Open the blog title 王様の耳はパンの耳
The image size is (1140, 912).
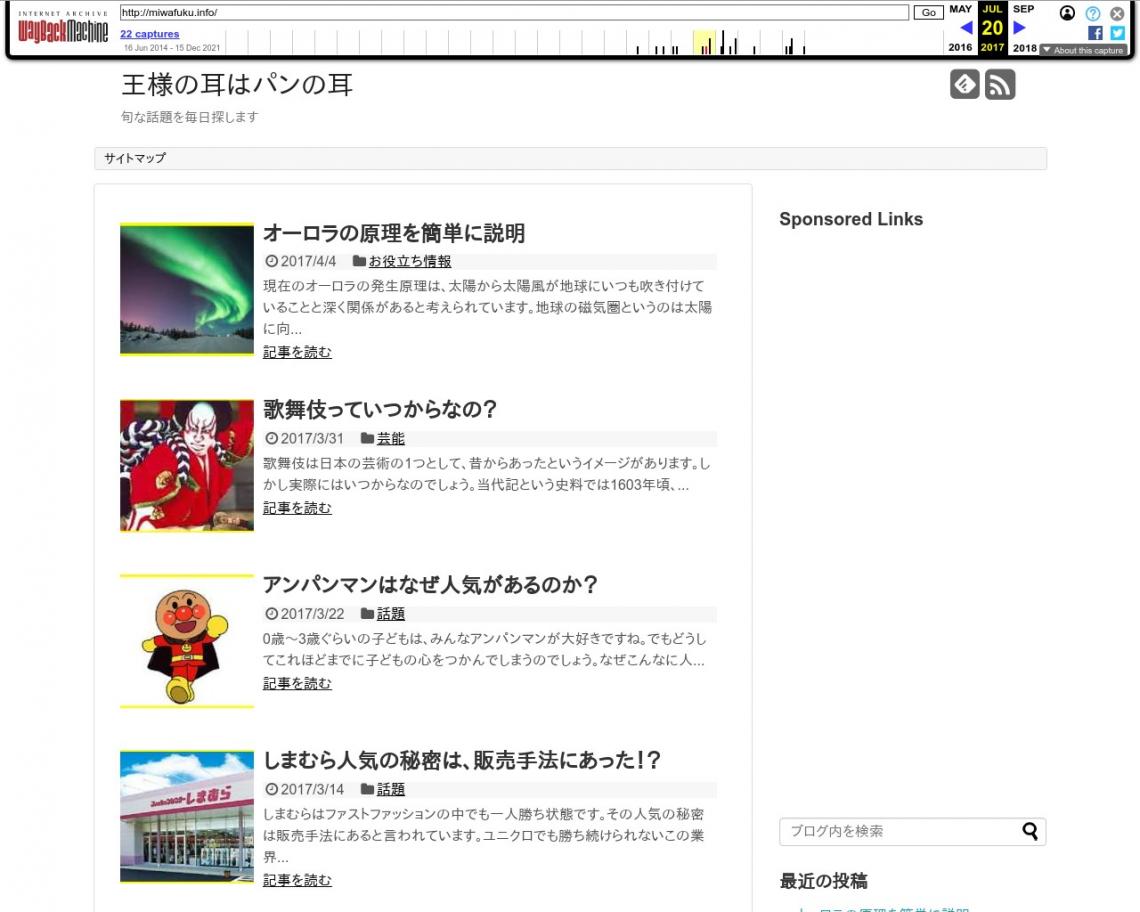[237, 84]
